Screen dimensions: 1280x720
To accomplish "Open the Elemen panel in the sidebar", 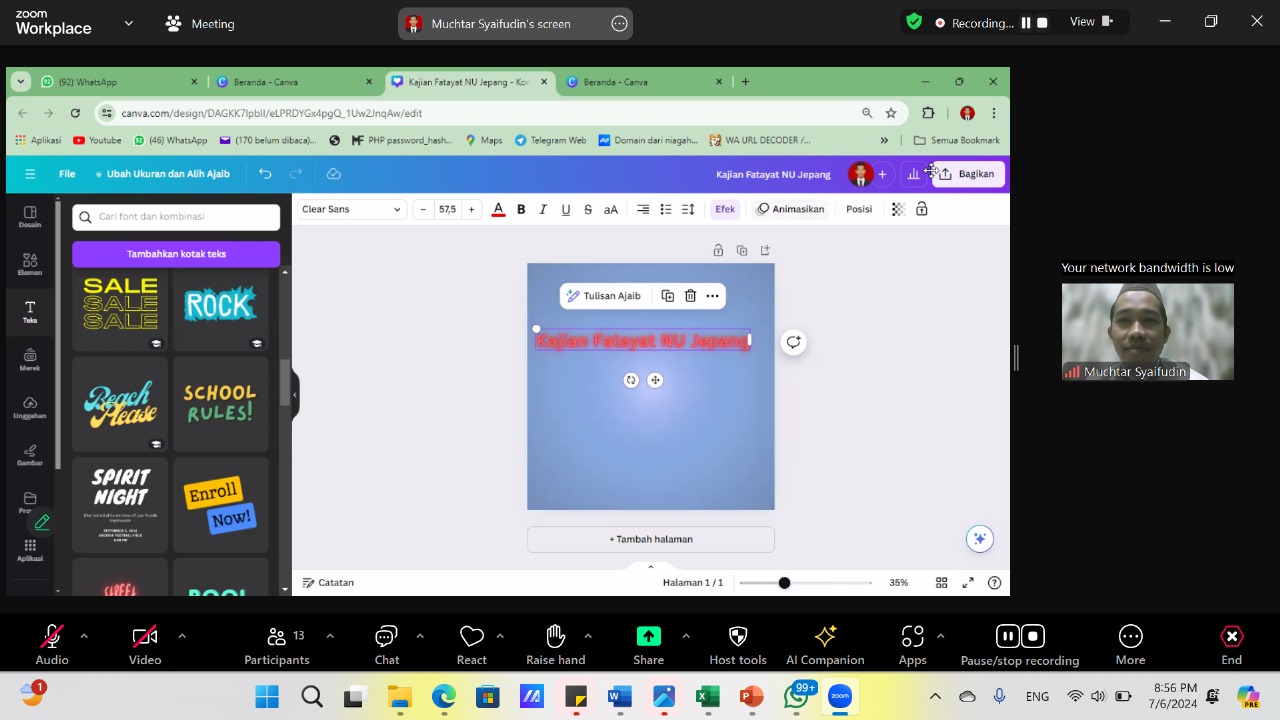I will point(30,264).
